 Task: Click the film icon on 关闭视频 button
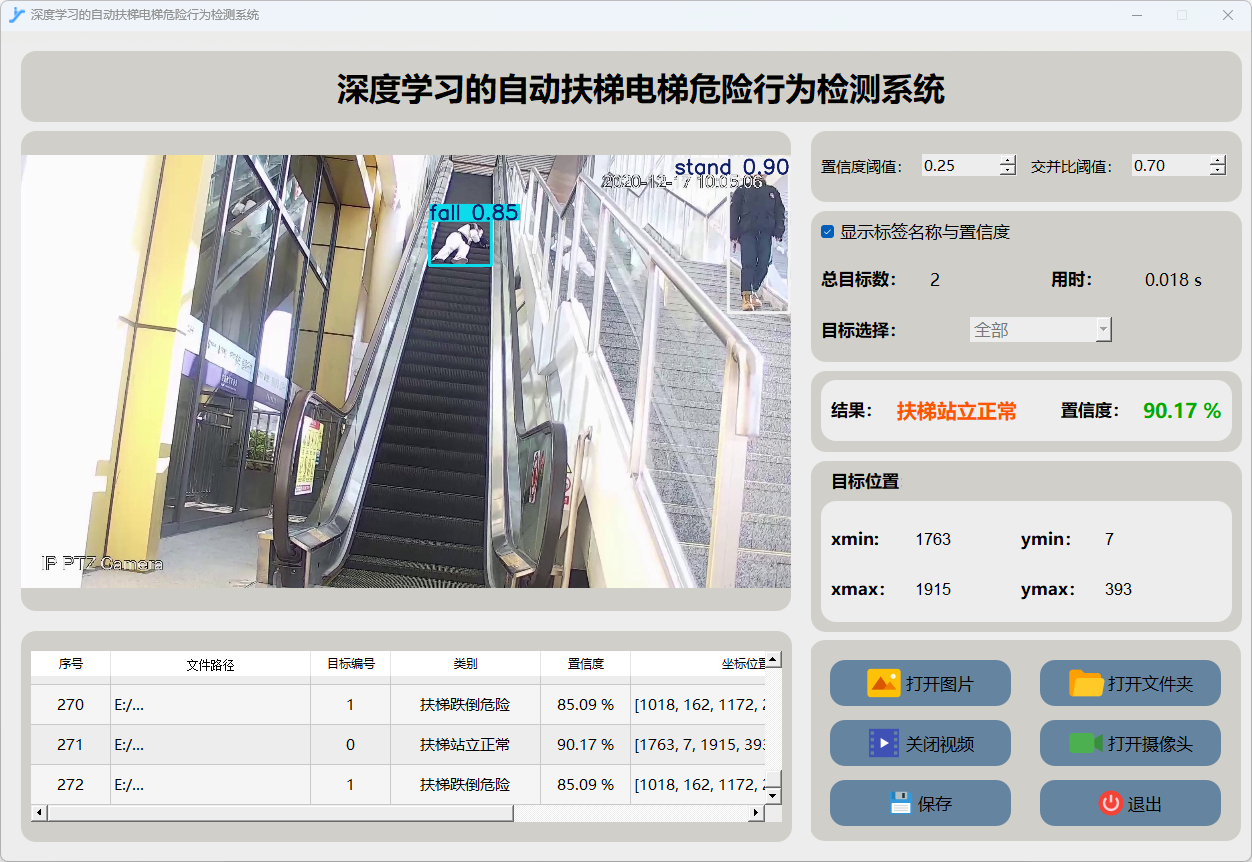click(x=883, y=743)
